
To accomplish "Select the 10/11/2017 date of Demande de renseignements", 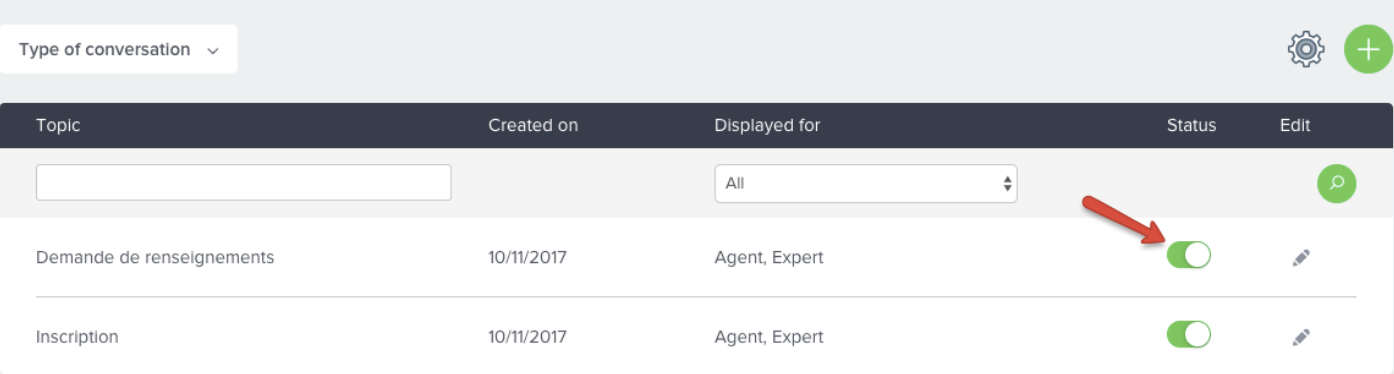I will point(527,258).
